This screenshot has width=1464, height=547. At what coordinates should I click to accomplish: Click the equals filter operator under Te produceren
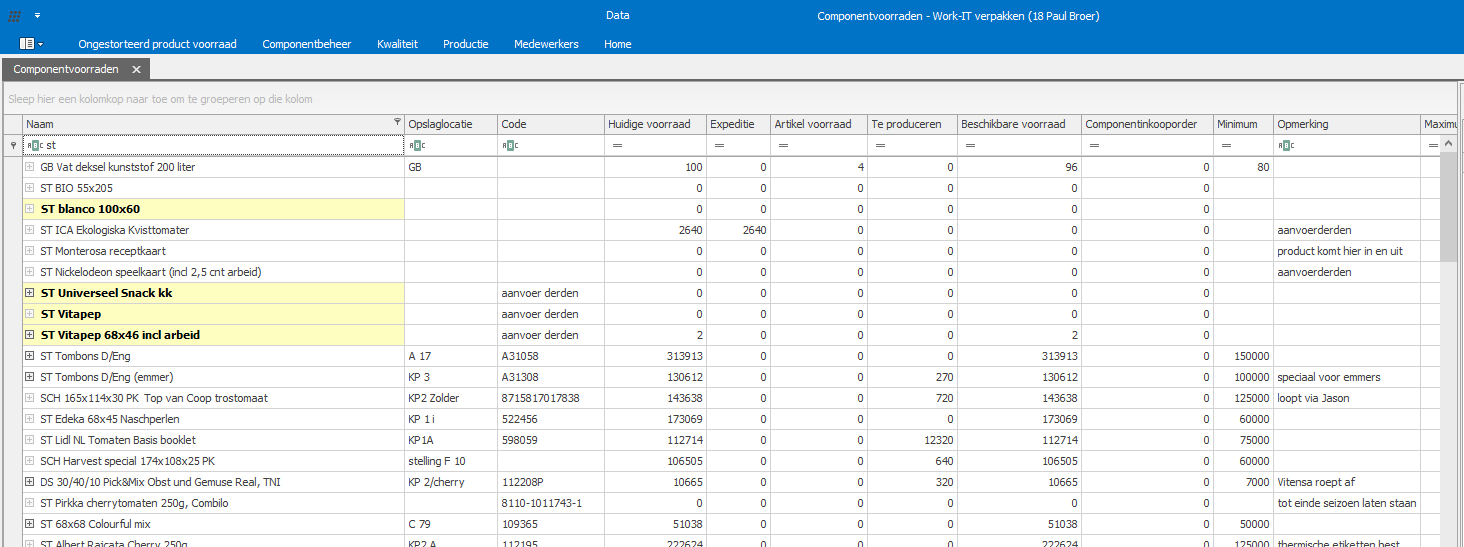[x=879, y=146]
